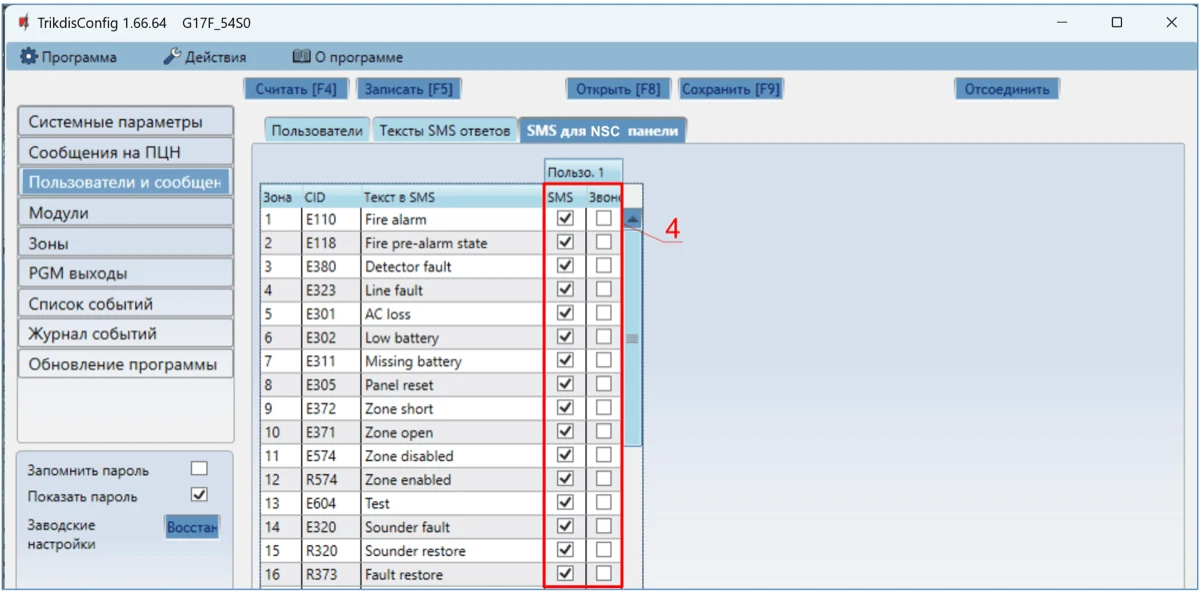Click the scroll-up arrow of the table
Image resolution: width=1200 pixels, height=593 pixels.
(x=632, y=220)
